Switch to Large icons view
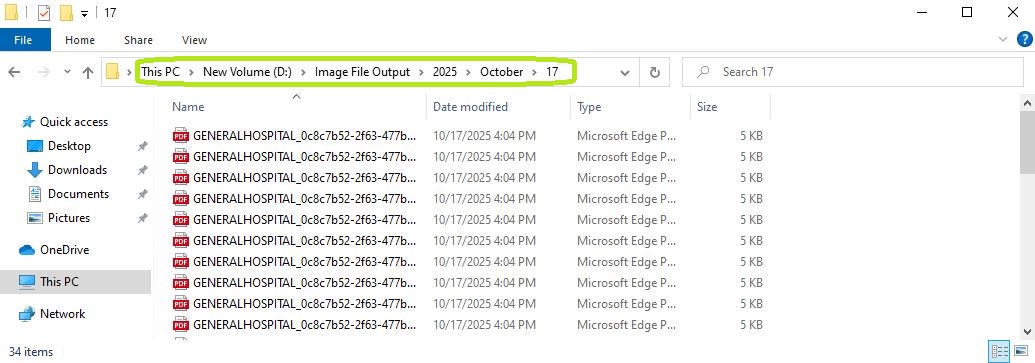Screen dimensions: 1035x363 (1020, 351)
